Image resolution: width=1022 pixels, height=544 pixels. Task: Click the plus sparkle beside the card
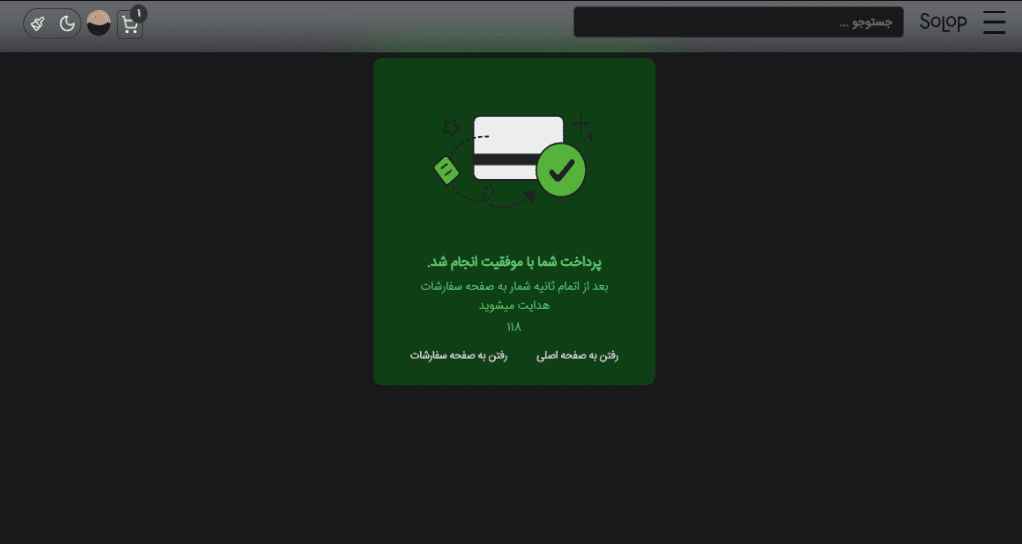tap(584, 127)
